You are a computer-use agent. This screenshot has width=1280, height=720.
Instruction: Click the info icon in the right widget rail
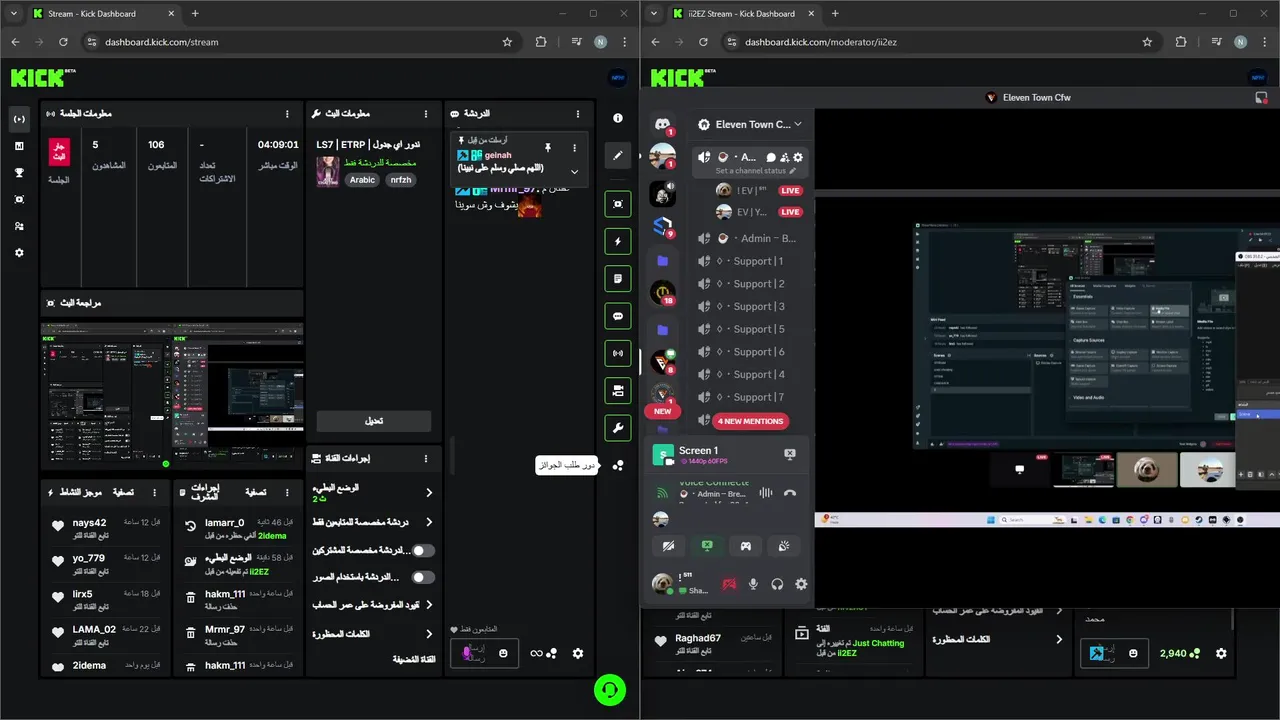pyautogui.click(x=618, y=118)
